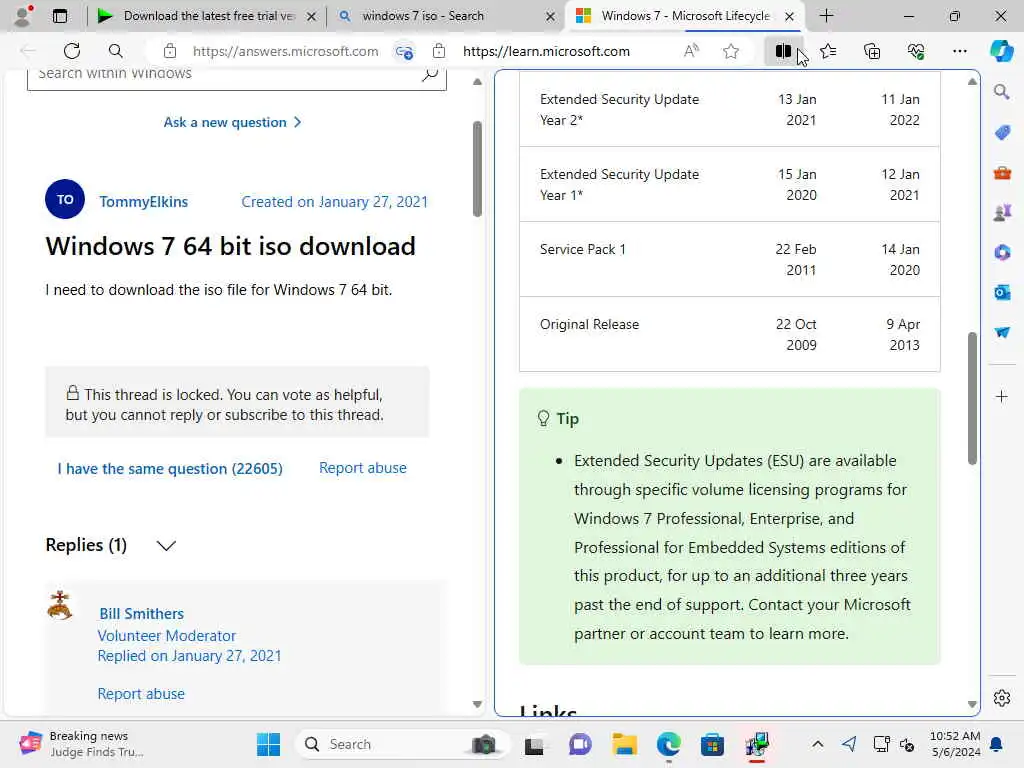Select the Original Release row text
This screenshot has height=768, width=1024.
click(589, 325)
